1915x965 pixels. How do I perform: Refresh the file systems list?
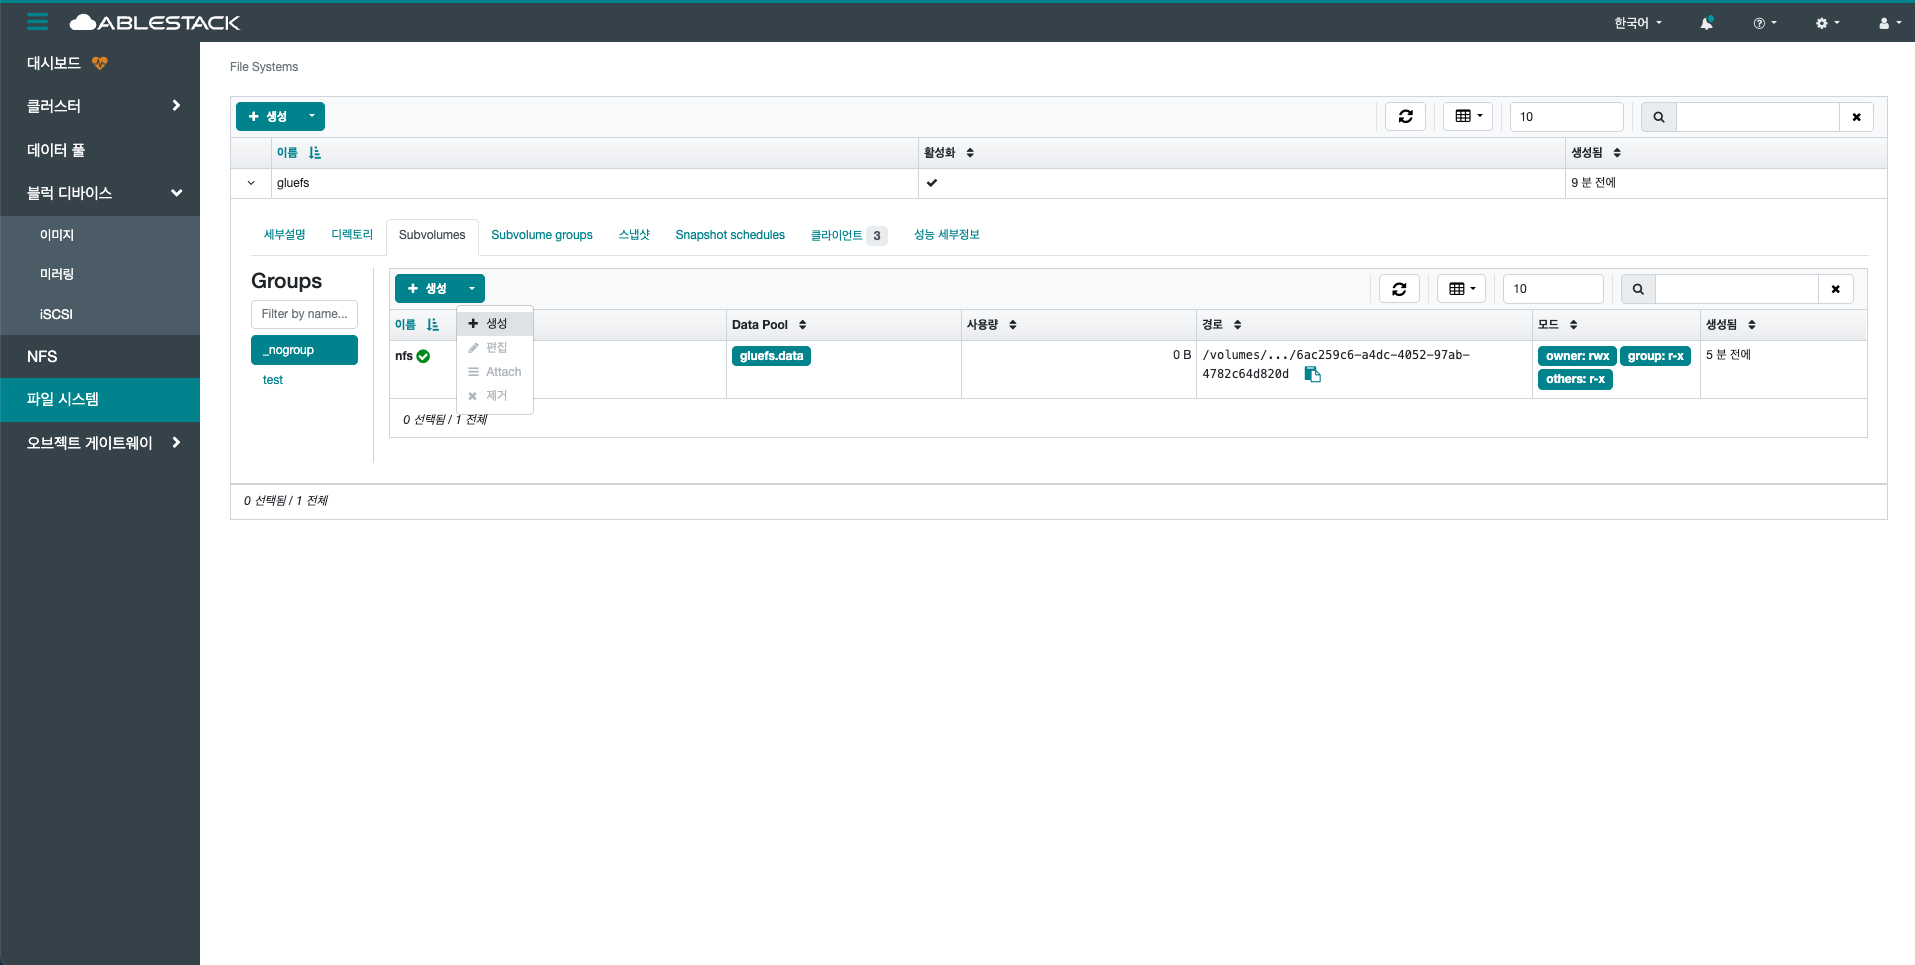coord(1405,117)
